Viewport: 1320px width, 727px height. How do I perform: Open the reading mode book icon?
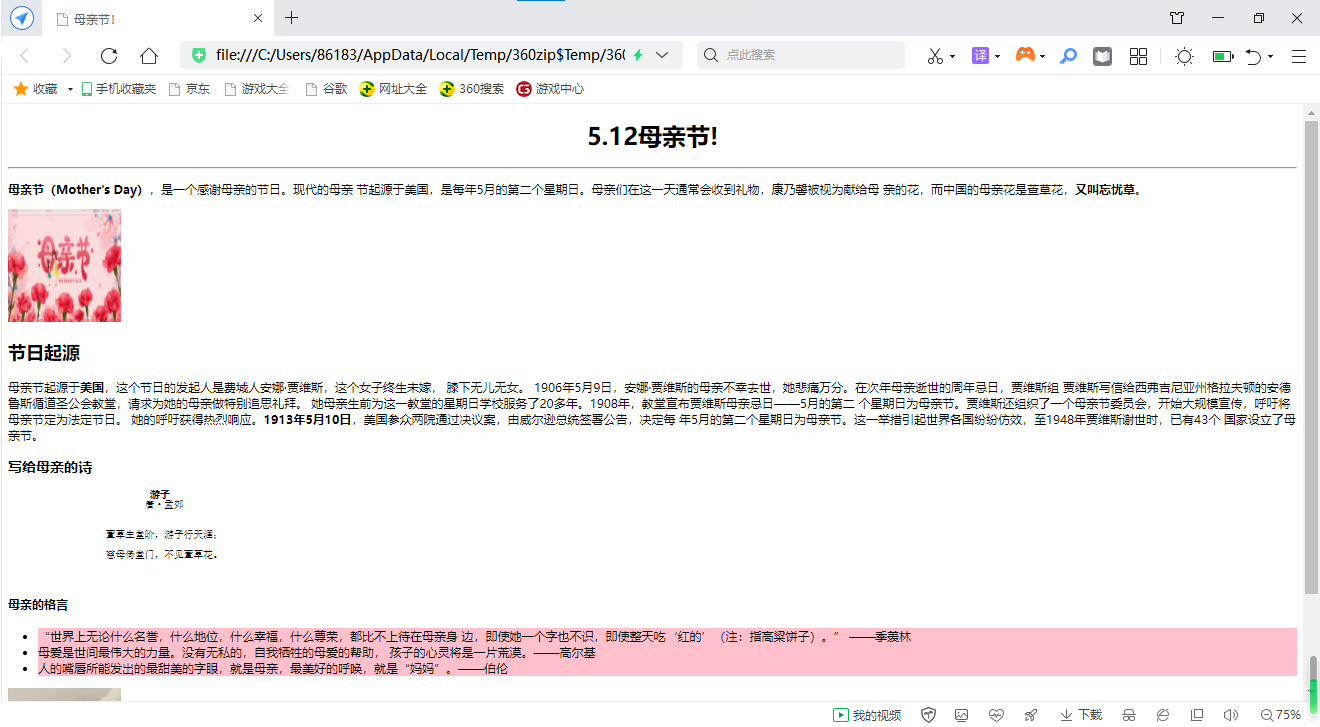click(x=1102, y=56)
